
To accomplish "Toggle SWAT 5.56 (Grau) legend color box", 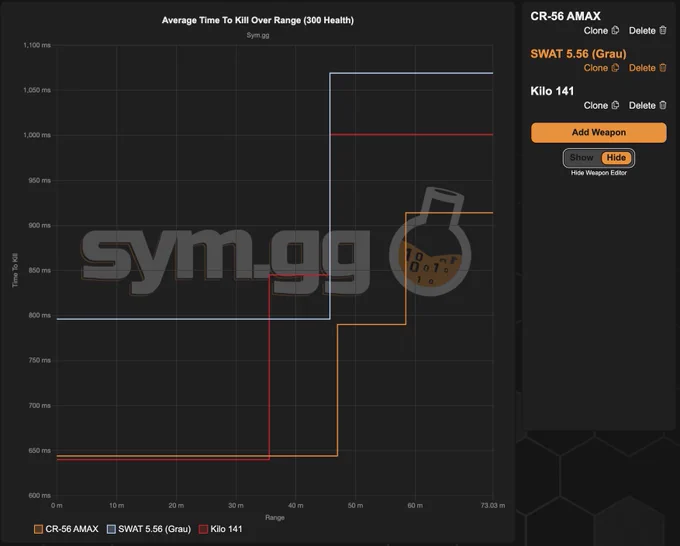I will click(x=111, y=529).
